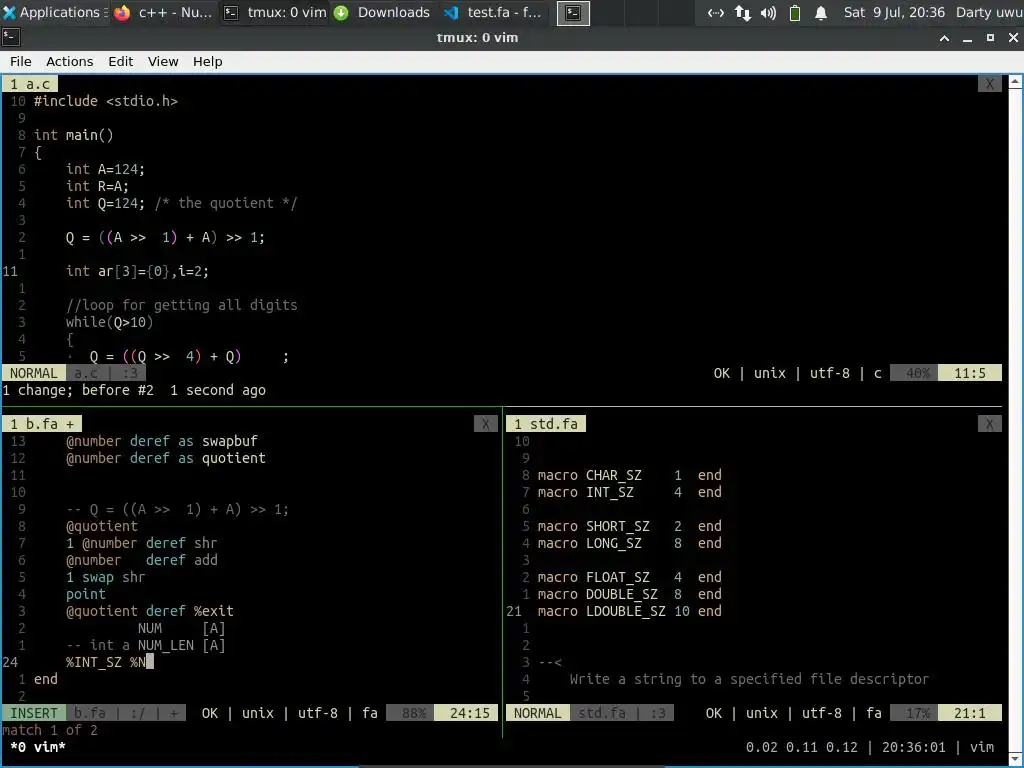Screen dimensions: 1024x768
Task: Click the '40%' indicator in a.c statusline
Action: (918, 373)
